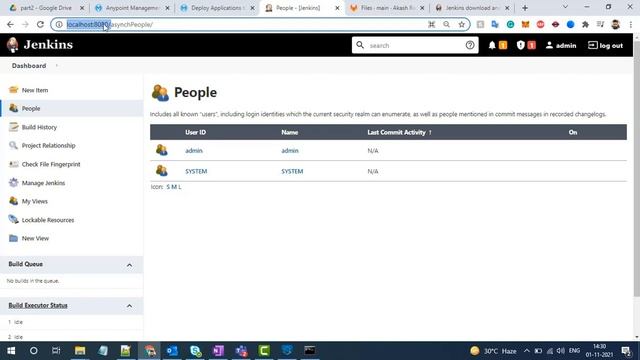The height and width of the screenshot is (360, 640).
Task: Bookmark this page star icon
Action: [462, 24]
